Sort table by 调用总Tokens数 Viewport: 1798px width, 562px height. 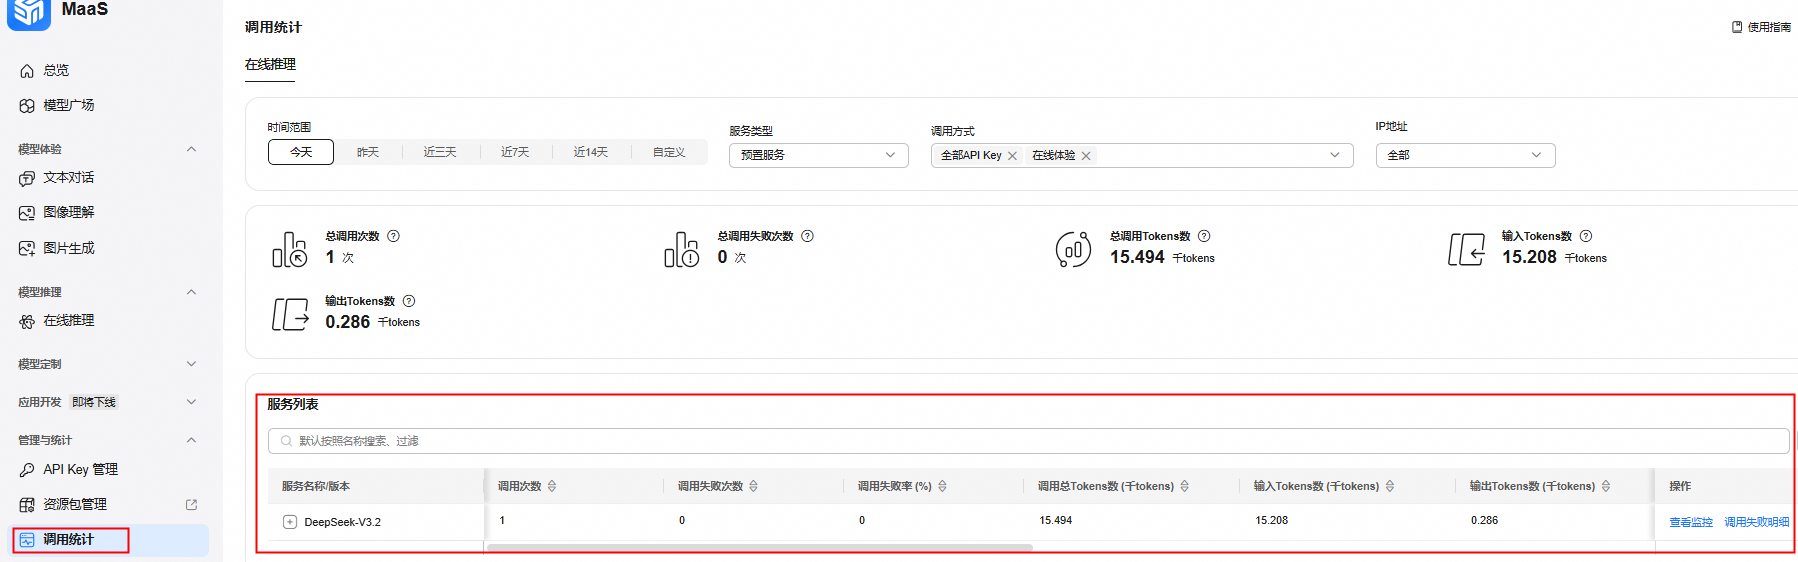pos(1185,486)
